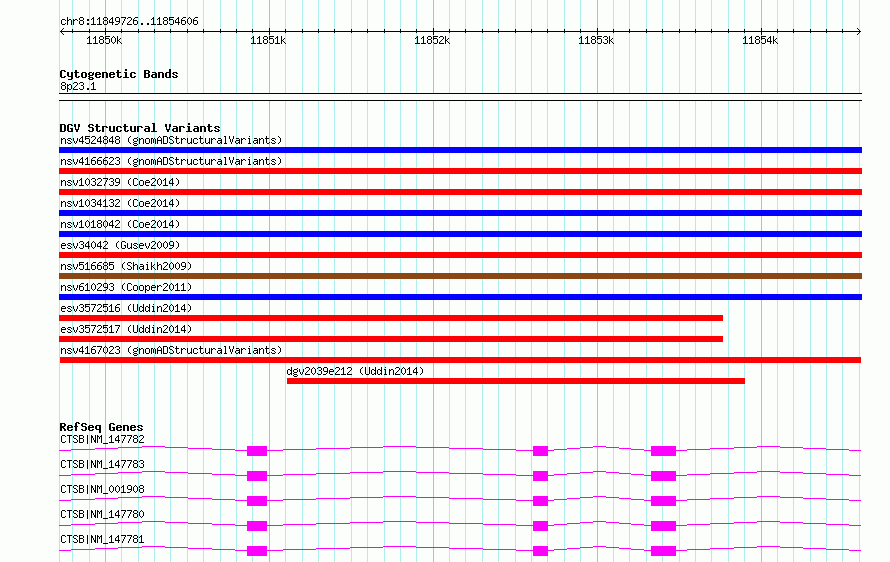890x562 pixels.
Task: Click middle exon of CTSB|NM_147781
Action: pyautogui.click(x=540, y=551)
